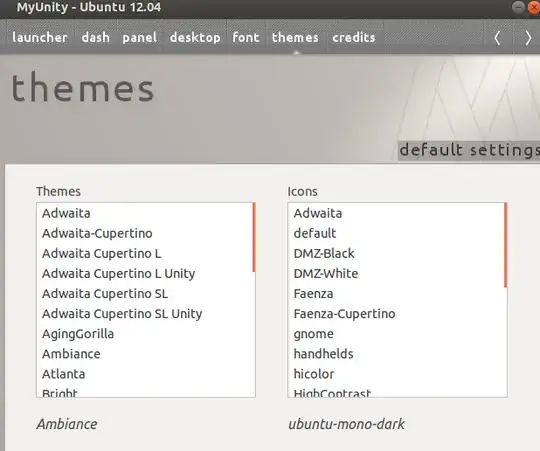
Task: Select DMZ-White icons
Action: click(x=396, y=274)
